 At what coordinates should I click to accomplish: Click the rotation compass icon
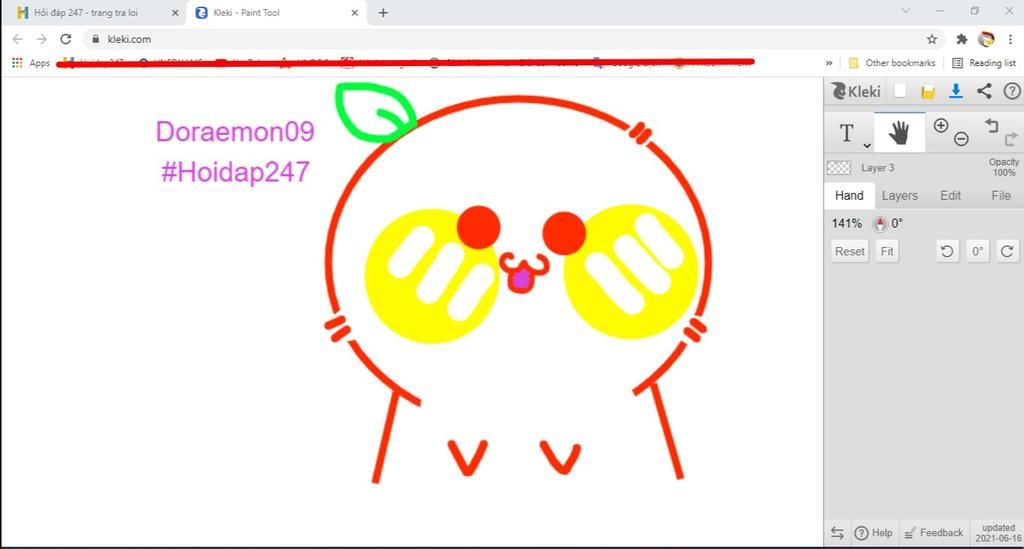click(x=880, y=224)
